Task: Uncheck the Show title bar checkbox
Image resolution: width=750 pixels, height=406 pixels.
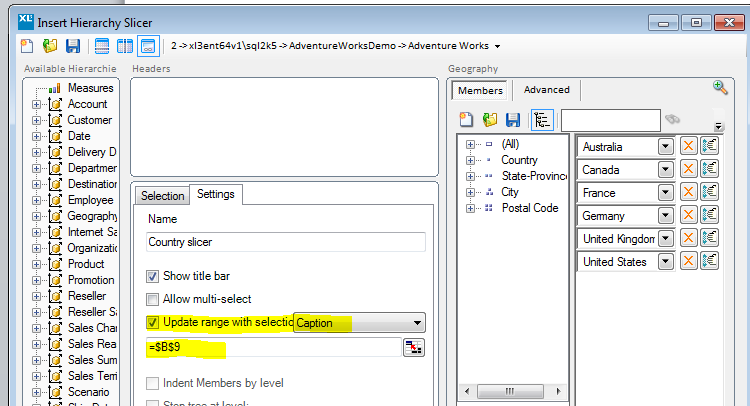Action: pyautogui.click(x=153, y=276)
